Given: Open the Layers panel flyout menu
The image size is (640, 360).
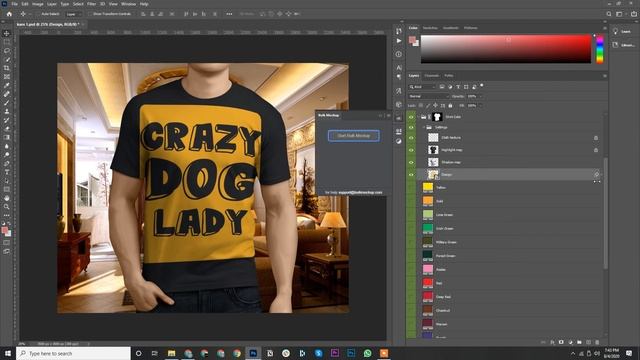Looking at the screenshot, I should point(604,76).
